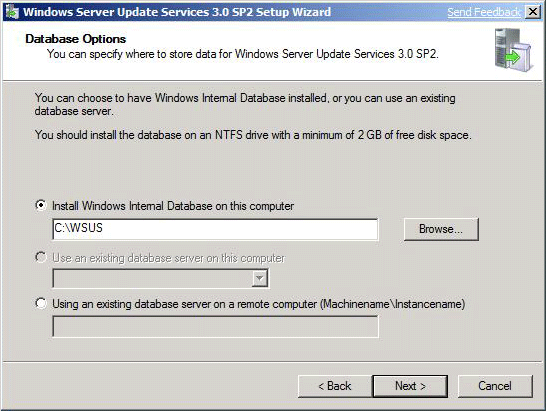Click the Machinename\Instancename input field

tap(215, 326)
